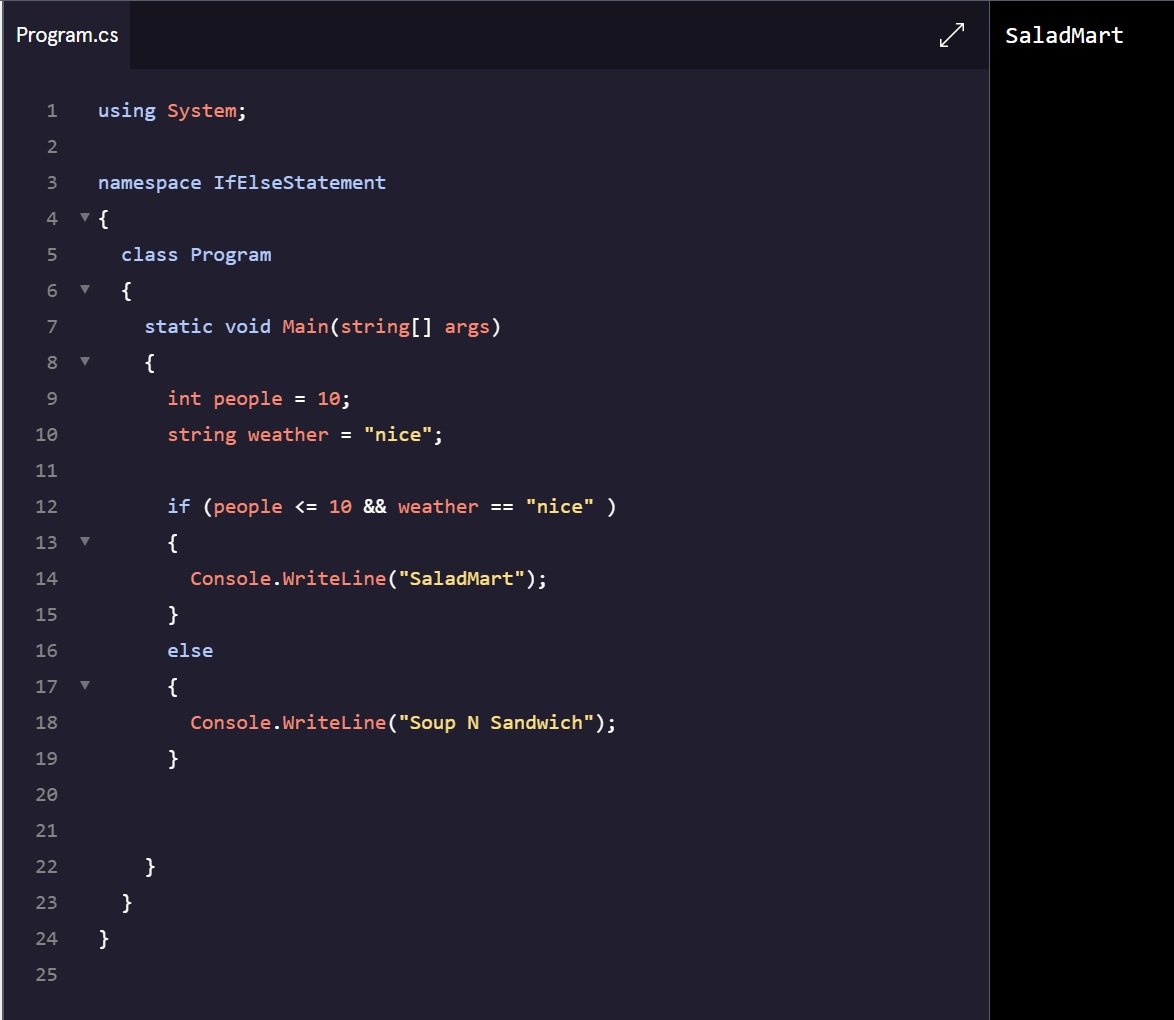Collapse the Main method block at line 8
Image resolution: width=1174 pixels, height=1020 pixels.
click(x=85, y=361)
